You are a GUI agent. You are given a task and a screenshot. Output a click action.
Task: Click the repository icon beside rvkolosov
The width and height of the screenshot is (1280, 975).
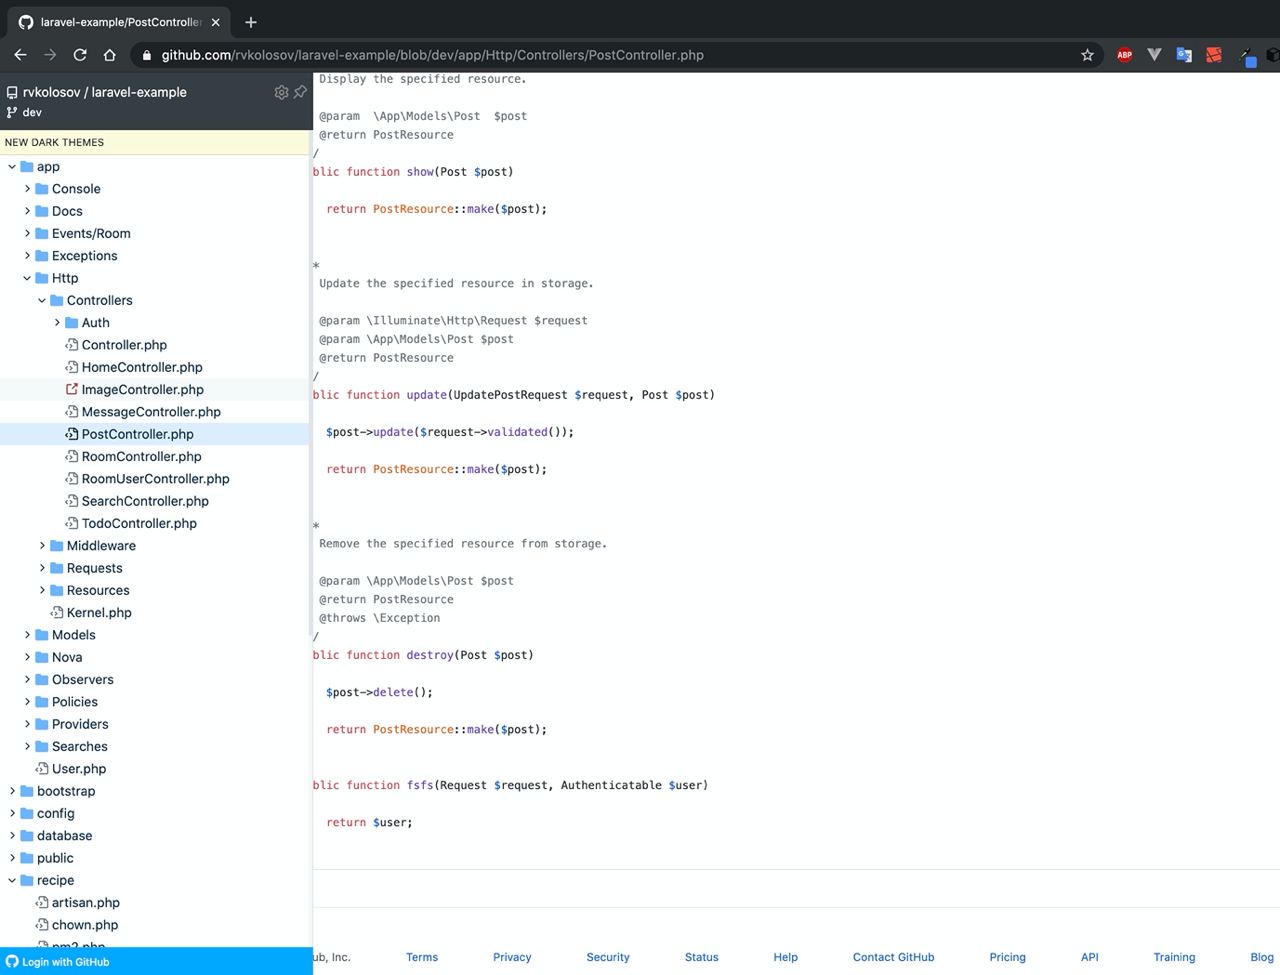tap(12, 92)
